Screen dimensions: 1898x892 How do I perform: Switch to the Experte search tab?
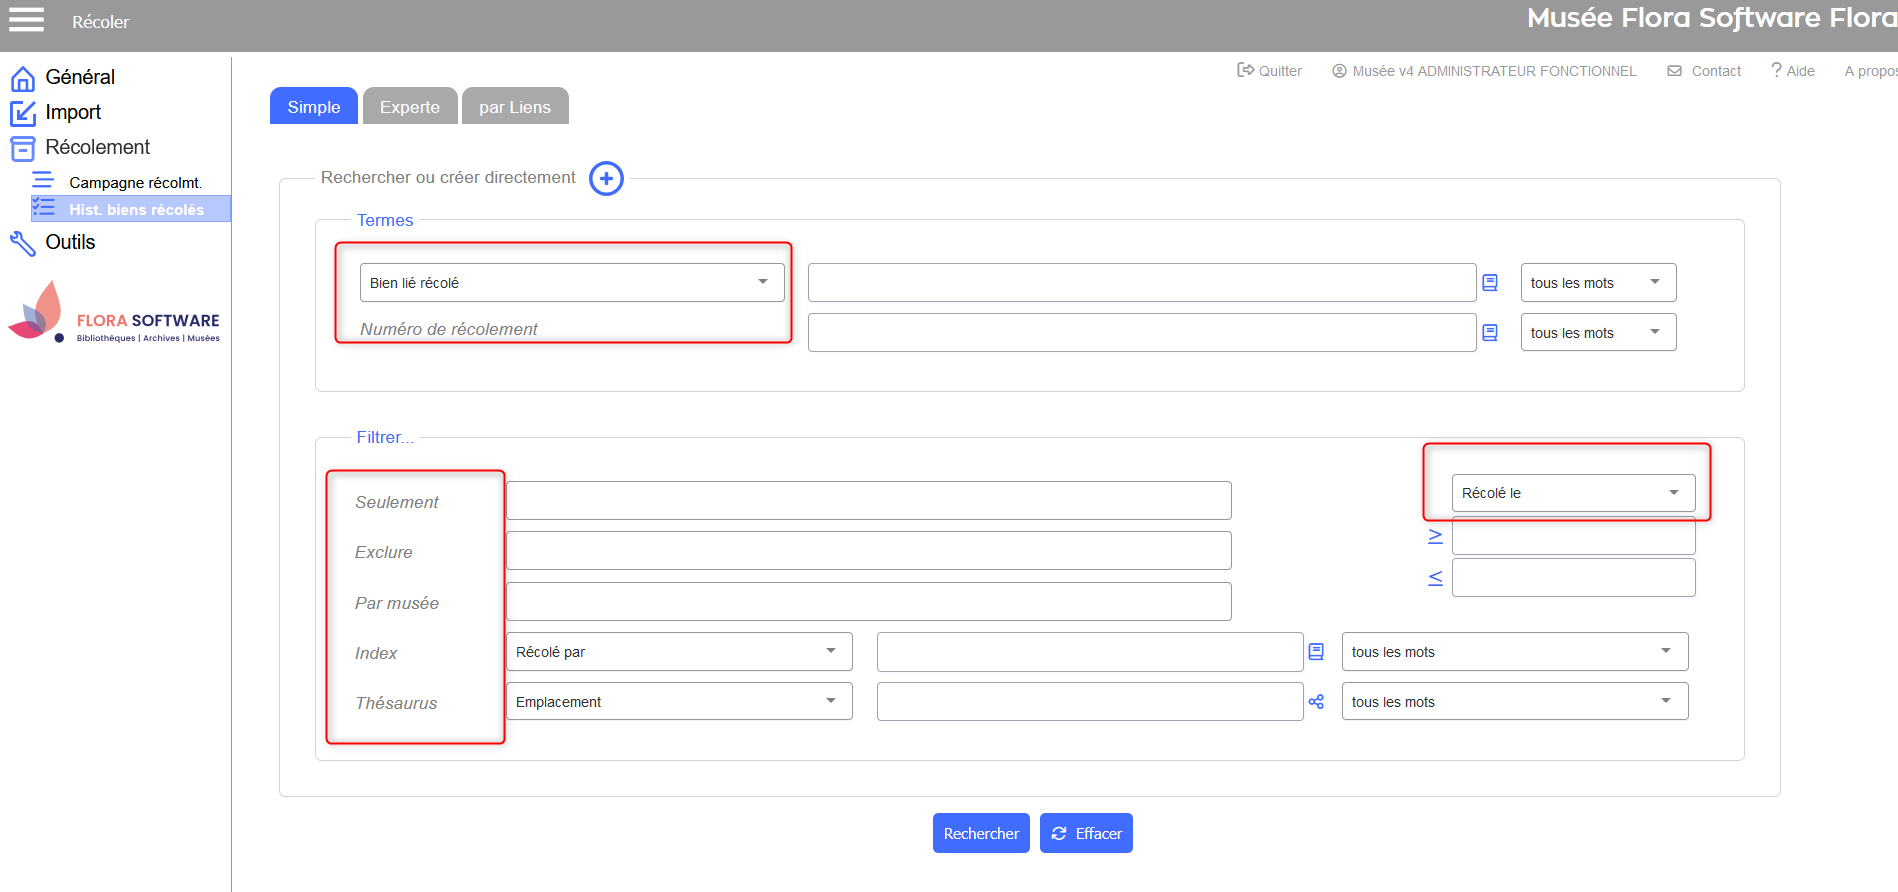[409, 107]
